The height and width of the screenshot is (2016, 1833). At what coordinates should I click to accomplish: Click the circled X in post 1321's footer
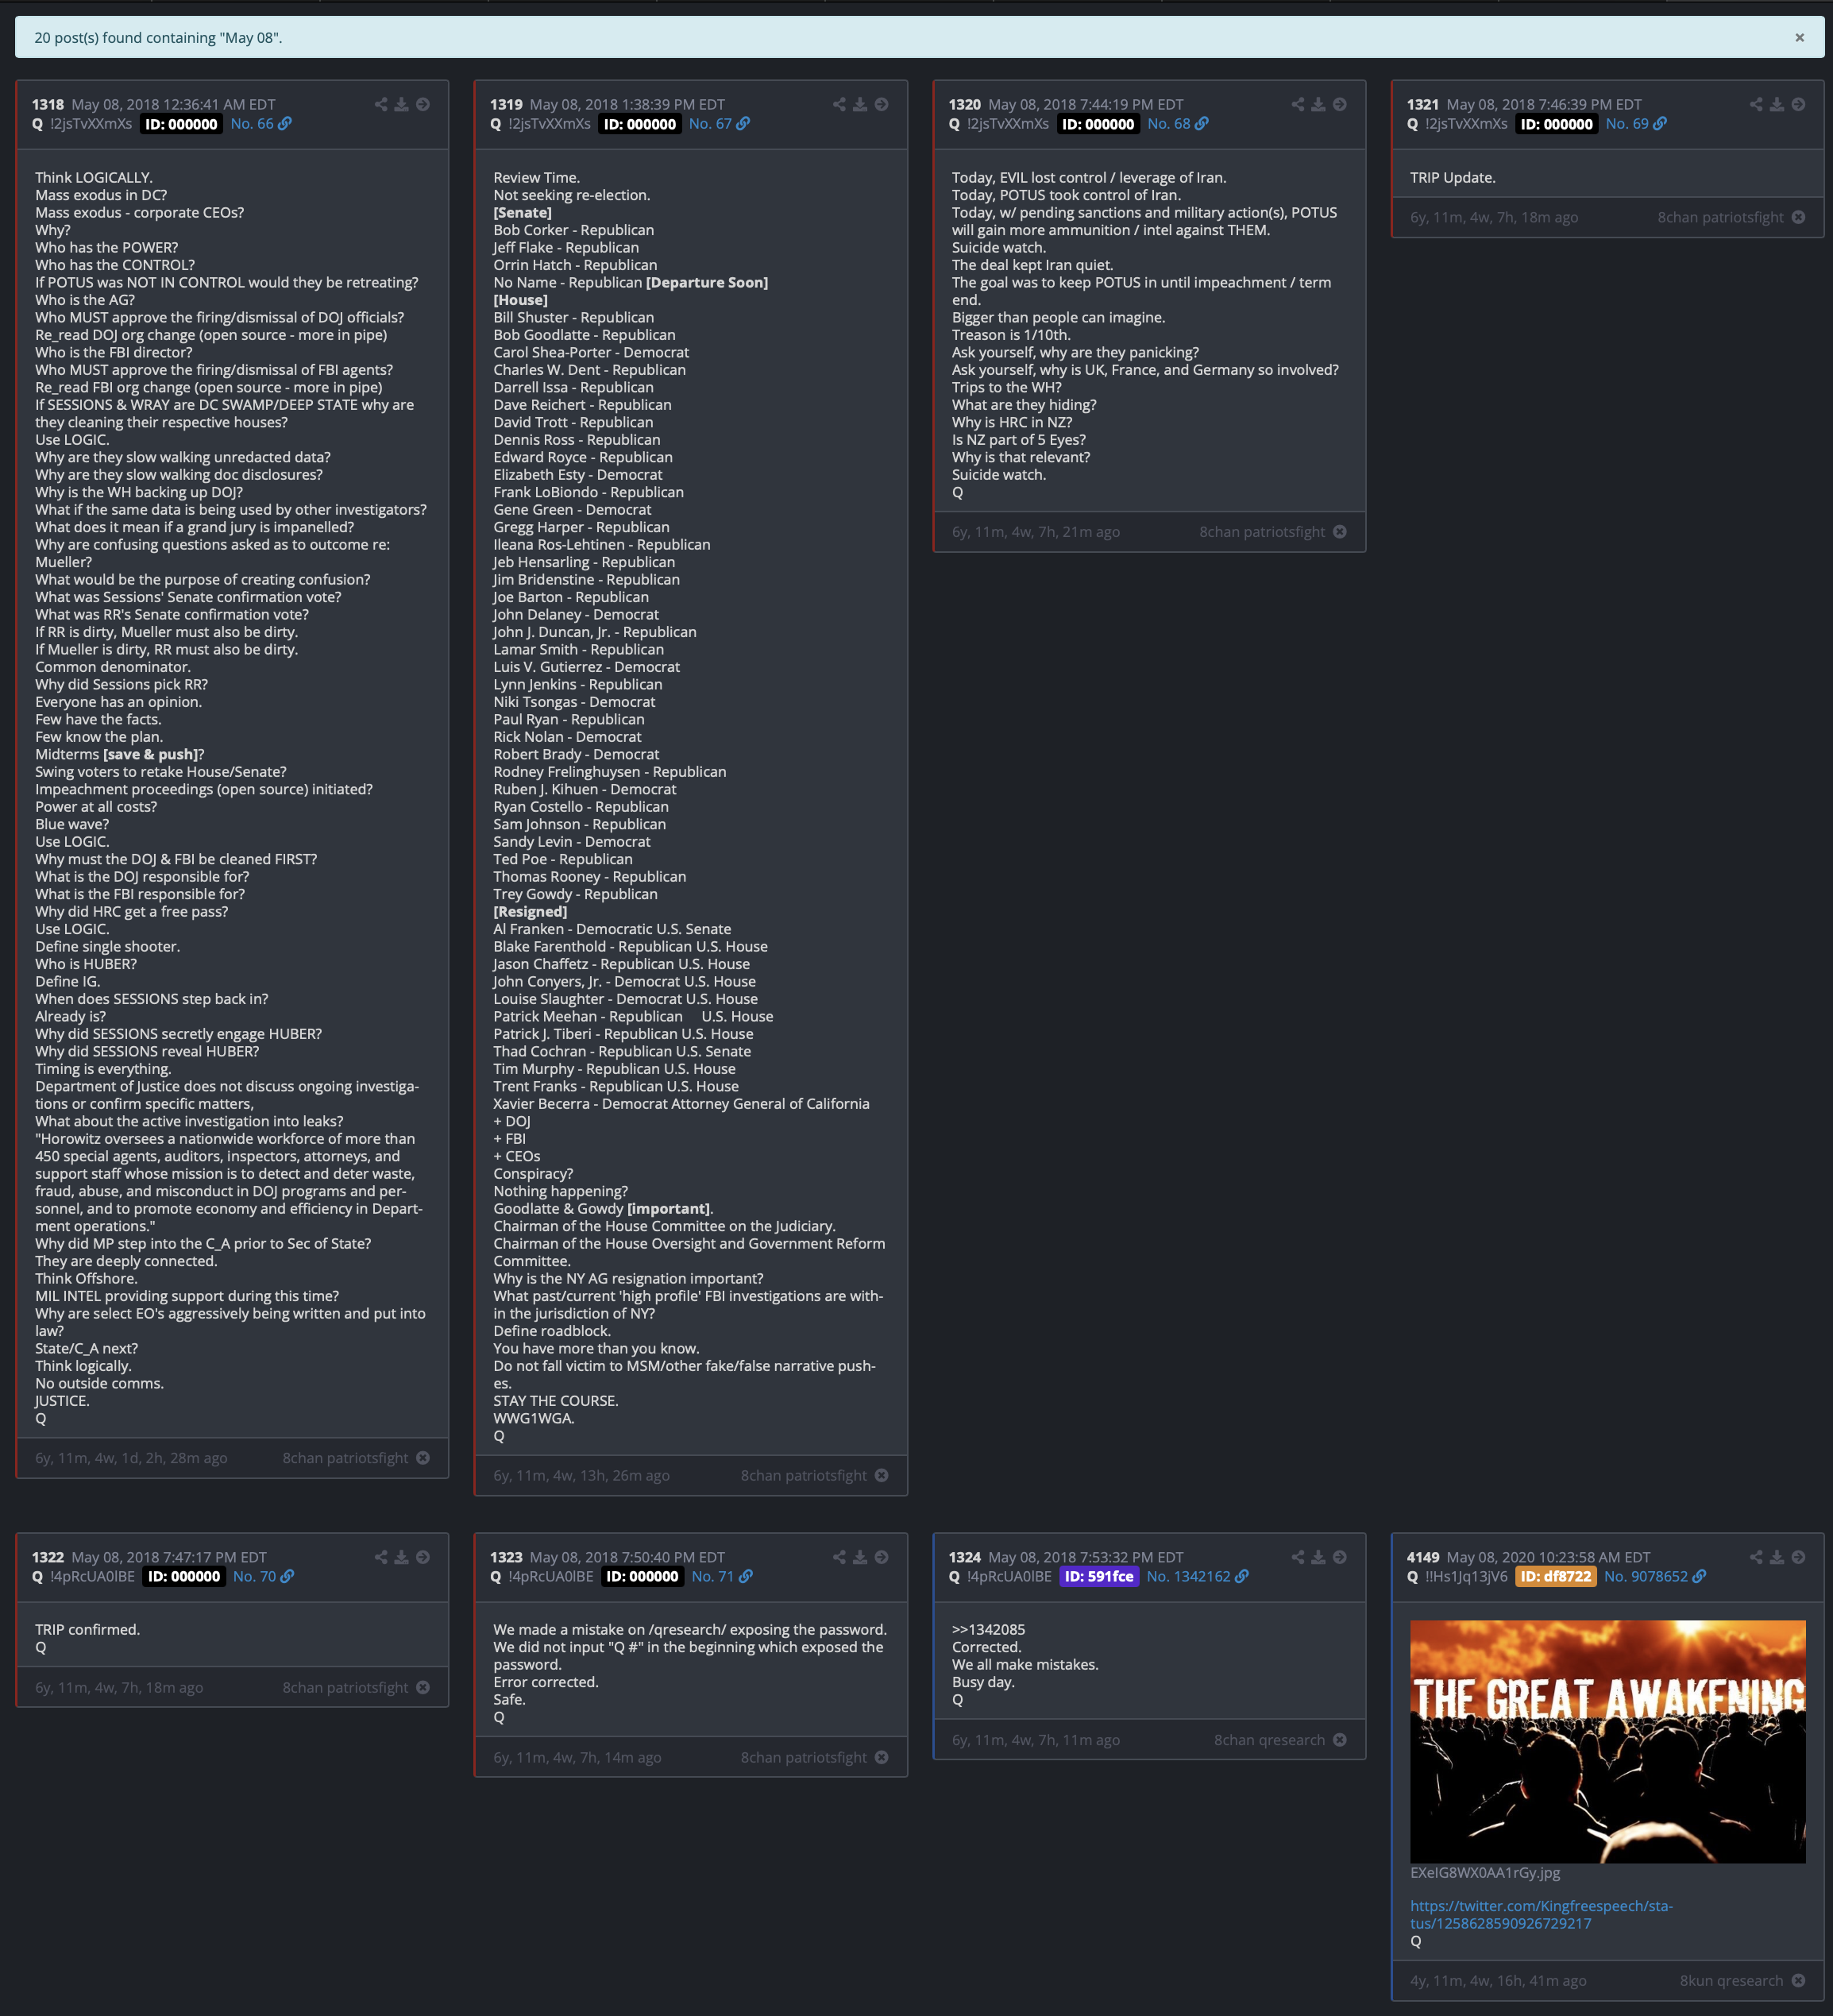[x=1798, y=217]
